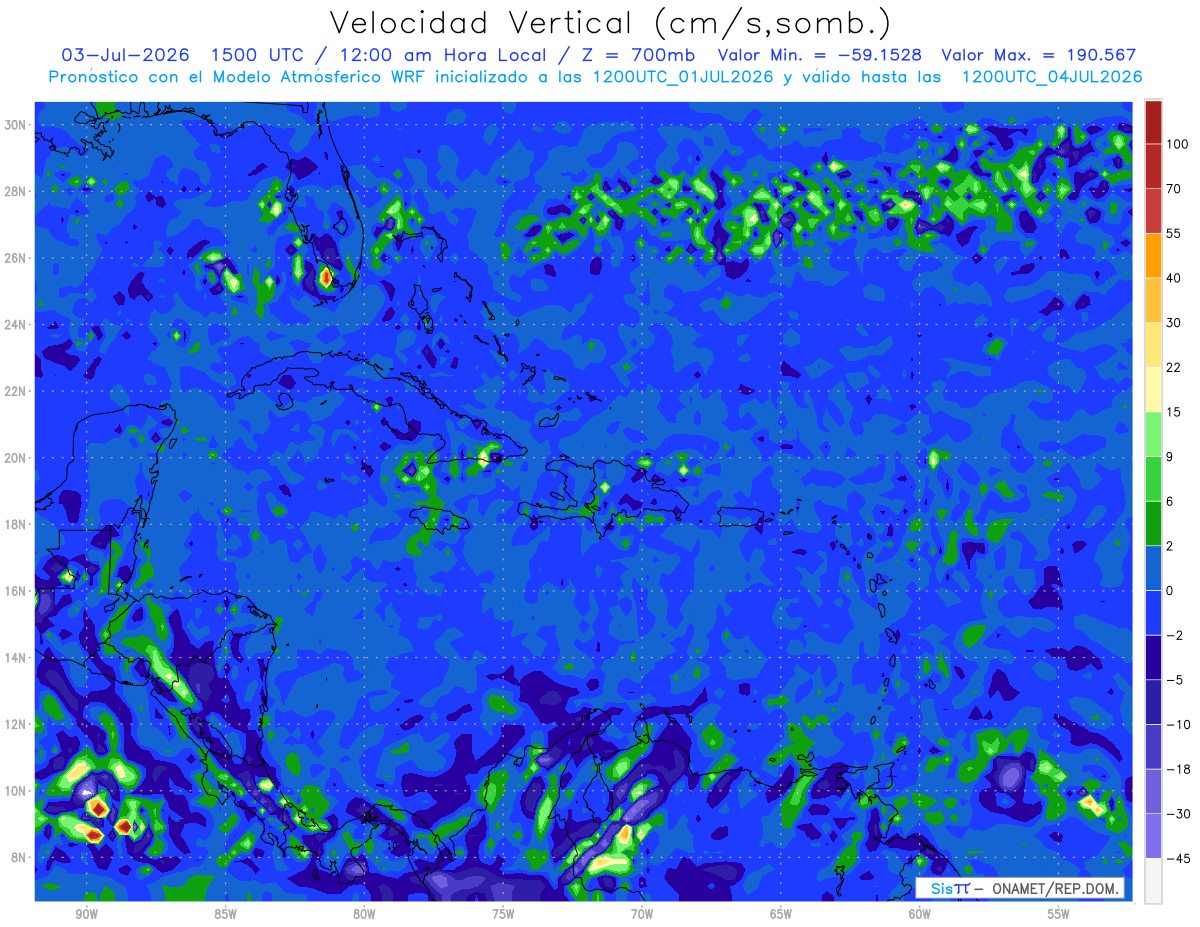Click the "Valor Min. = -59.1528" readout
Screen dimensions: 1200x927
820,55
